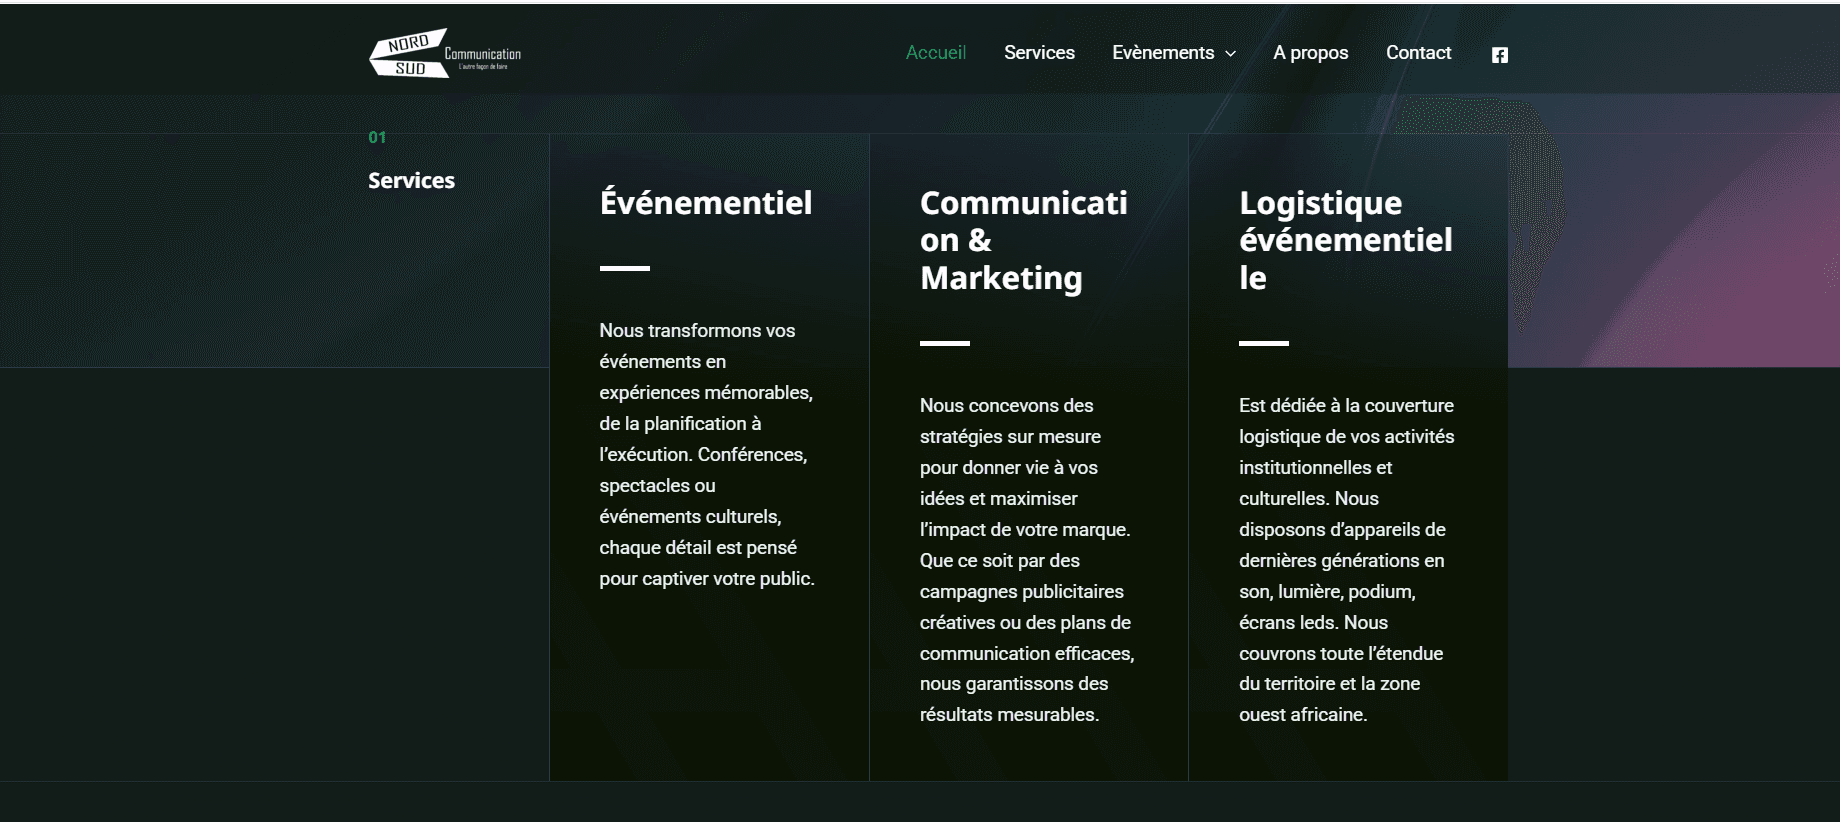Select the Événementiel card heading
Viewport: 1840px width, 822px height.
pos(706,202)
